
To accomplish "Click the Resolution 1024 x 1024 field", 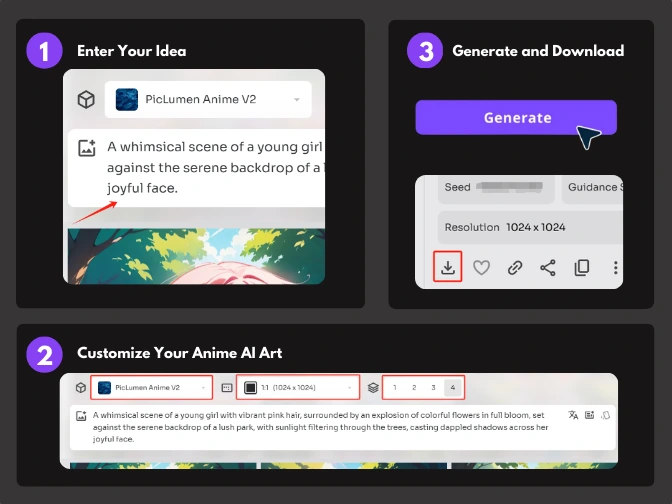I will coord(530,227).
